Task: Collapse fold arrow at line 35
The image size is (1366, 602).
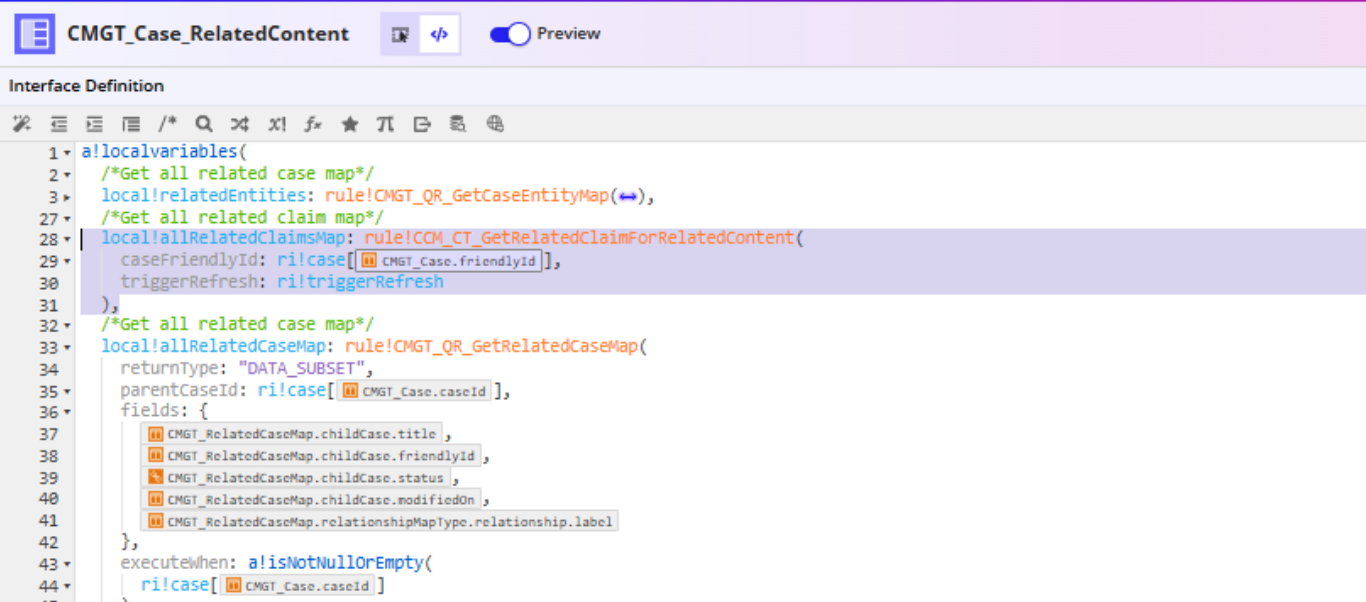Action: click(67, 391)
